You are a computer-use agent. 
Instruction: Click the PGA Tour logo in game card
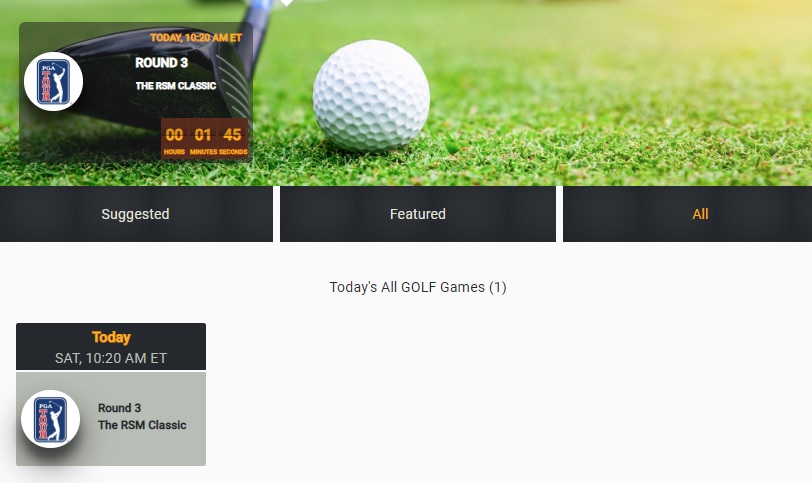click(x=50, y=419)
